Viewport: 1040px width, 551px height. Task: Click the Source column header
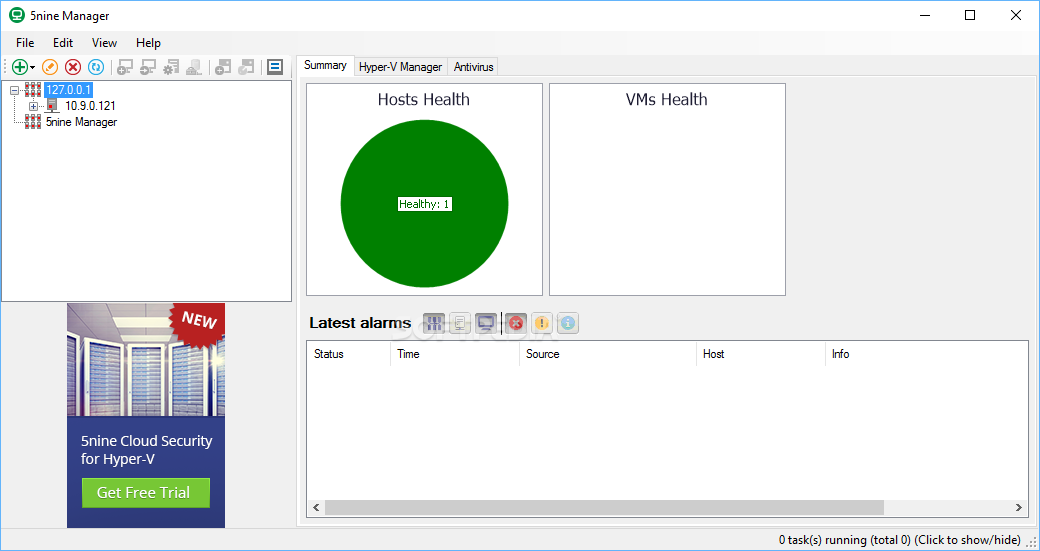(608, 354)
